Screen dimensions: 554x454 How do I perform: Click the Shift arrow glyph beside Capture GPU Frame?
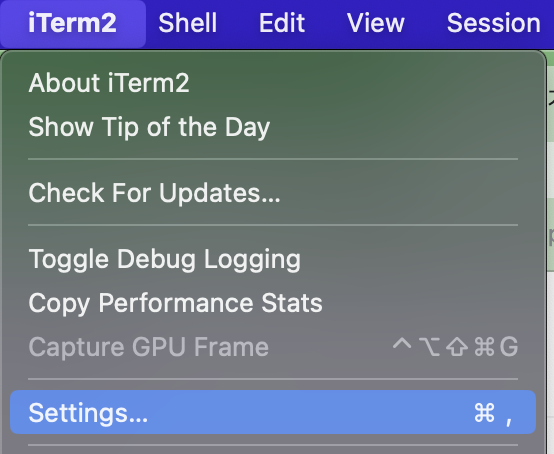point(457,347)
